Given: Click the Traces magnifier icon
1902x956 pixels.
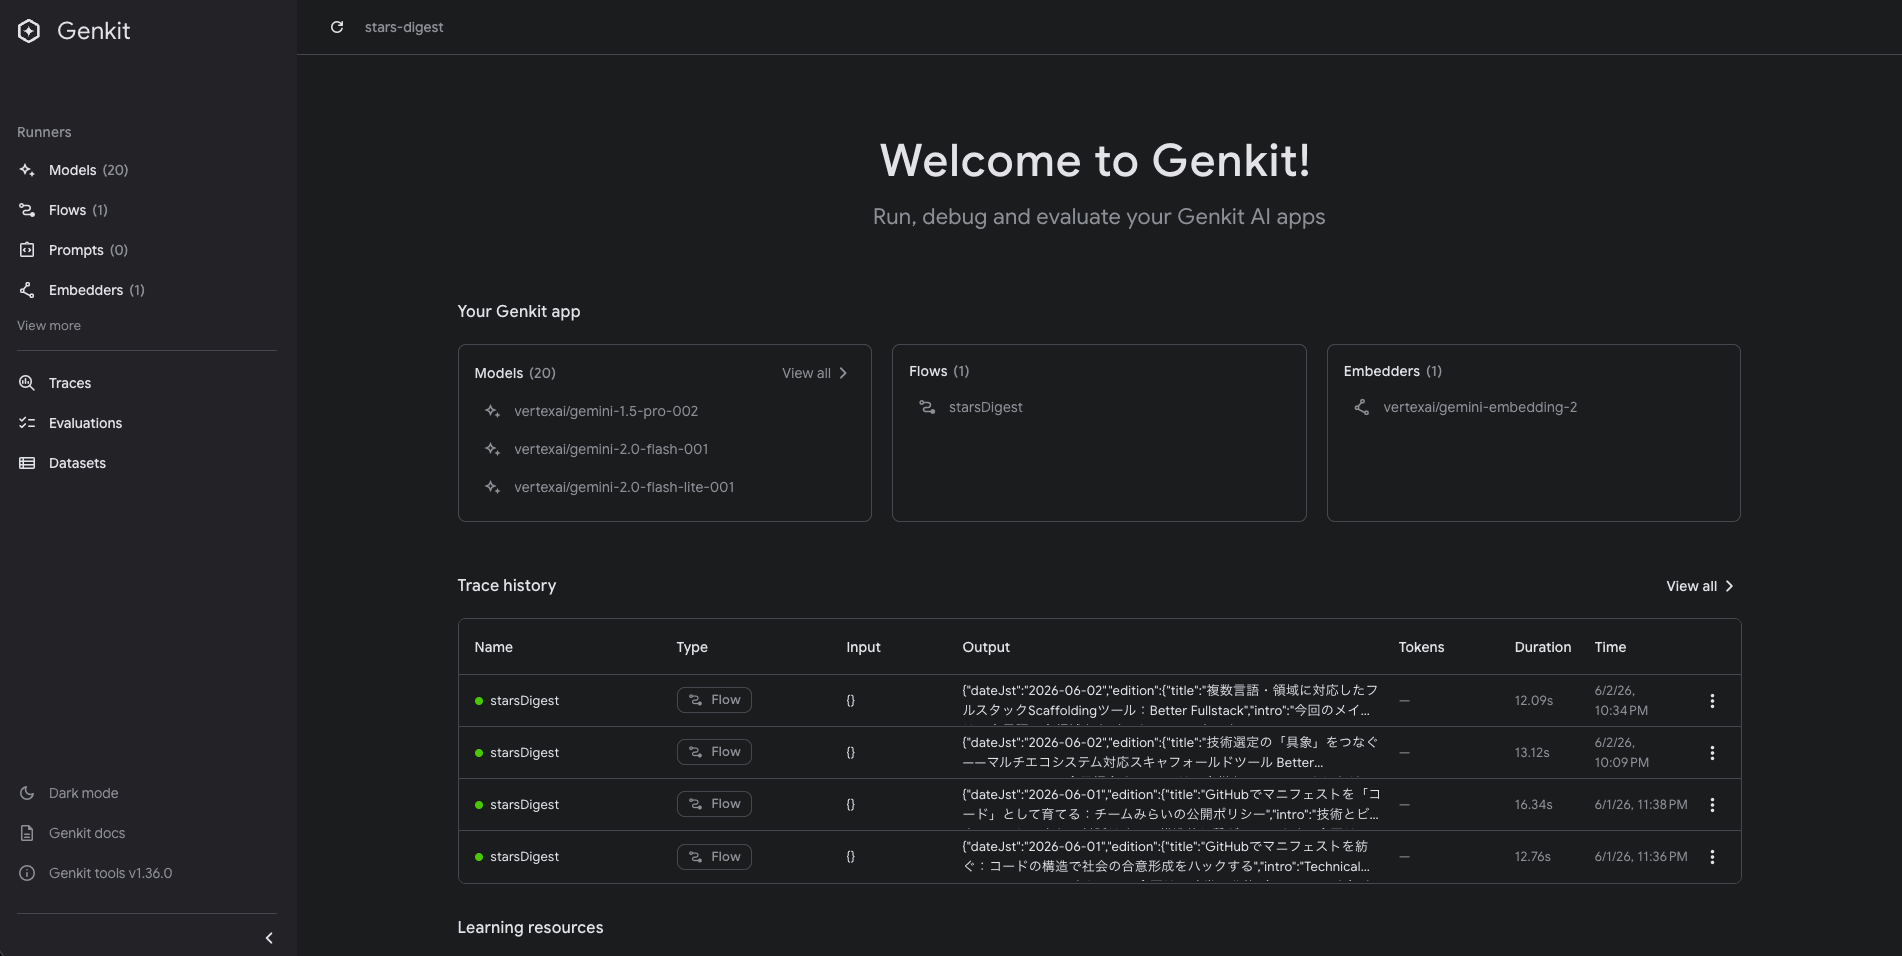Looking at the screenshot, I should [27, 383].
